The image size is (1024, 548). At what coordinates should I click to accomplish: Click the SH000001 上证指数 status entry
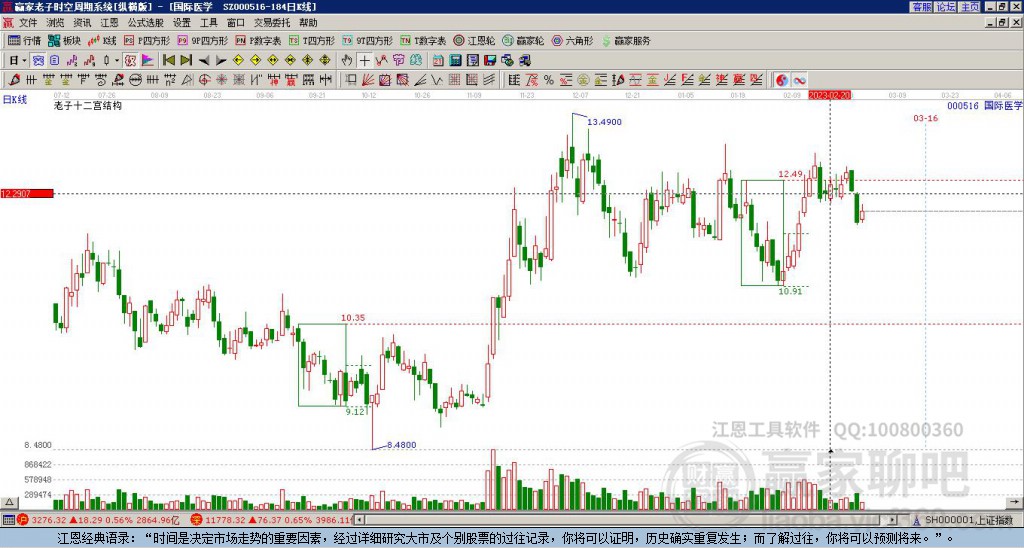(x=967, y=520)
